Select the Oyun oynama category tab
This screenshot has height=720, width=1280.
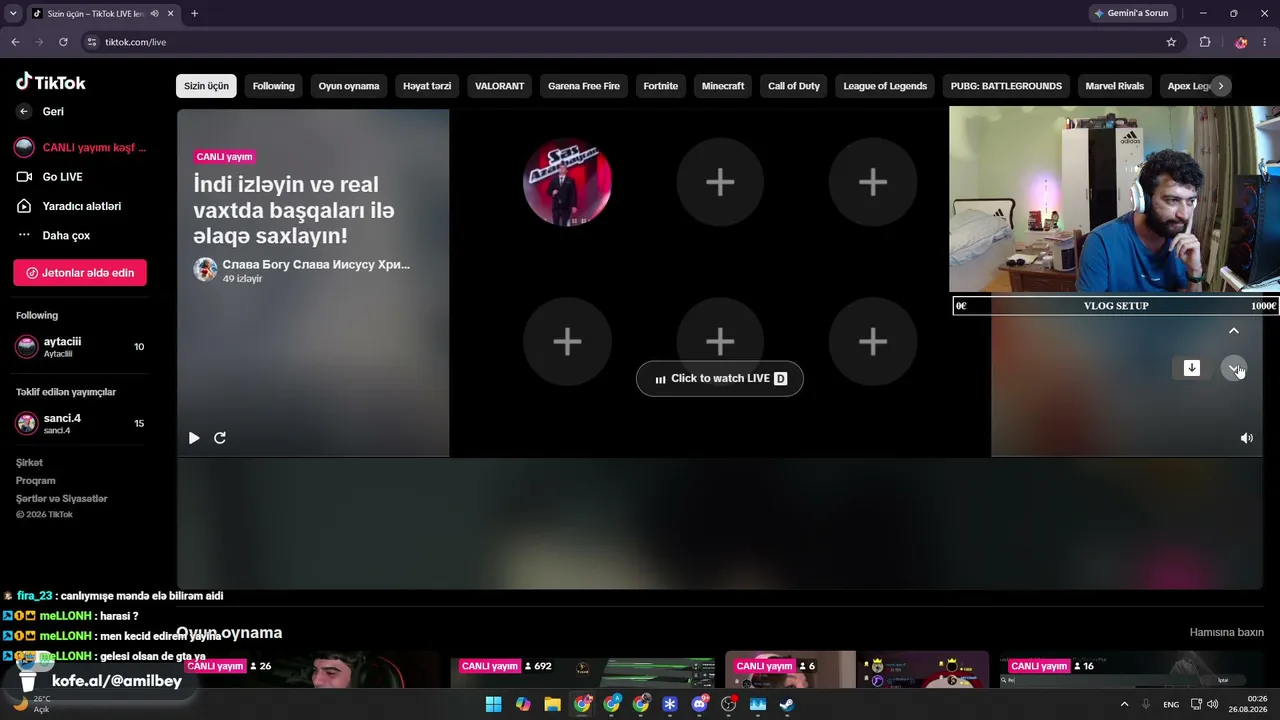(x=349, y=86)
